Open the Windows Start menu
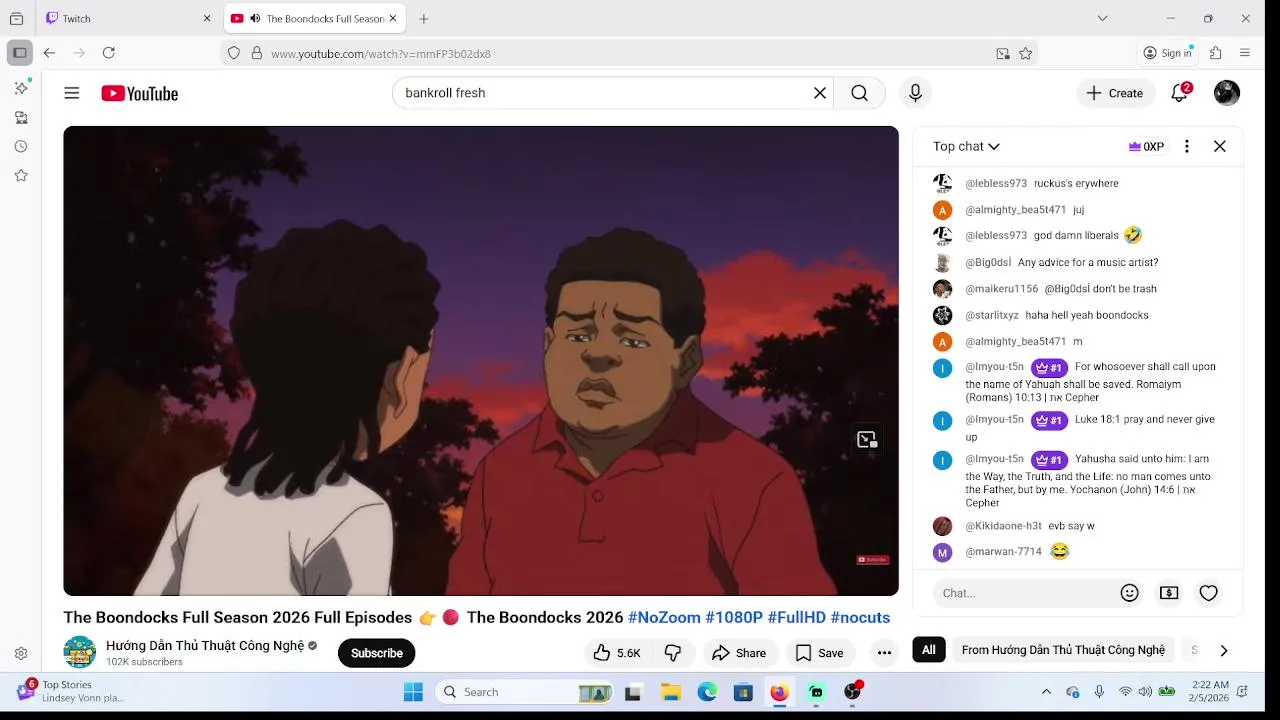Viewport: 1280px width, 720px height. [x=413, y=692]
